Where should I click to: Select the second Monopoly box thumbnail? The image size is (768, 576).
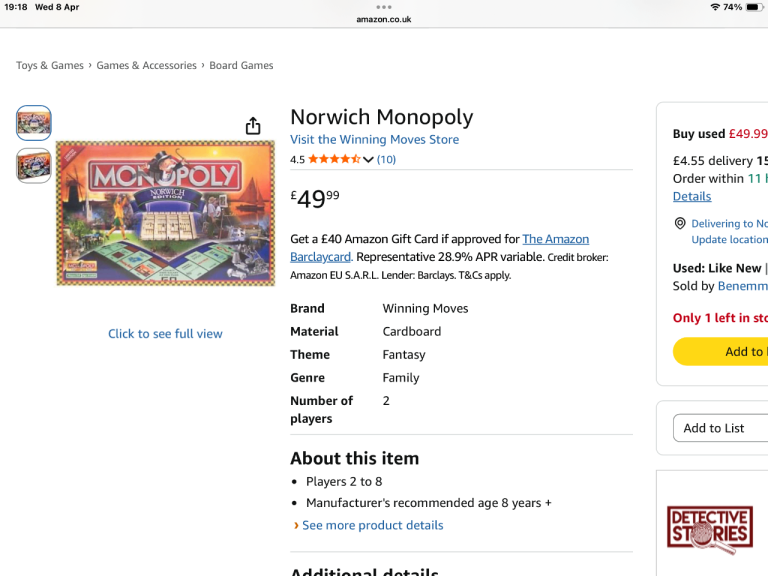[x=34, y=165]
